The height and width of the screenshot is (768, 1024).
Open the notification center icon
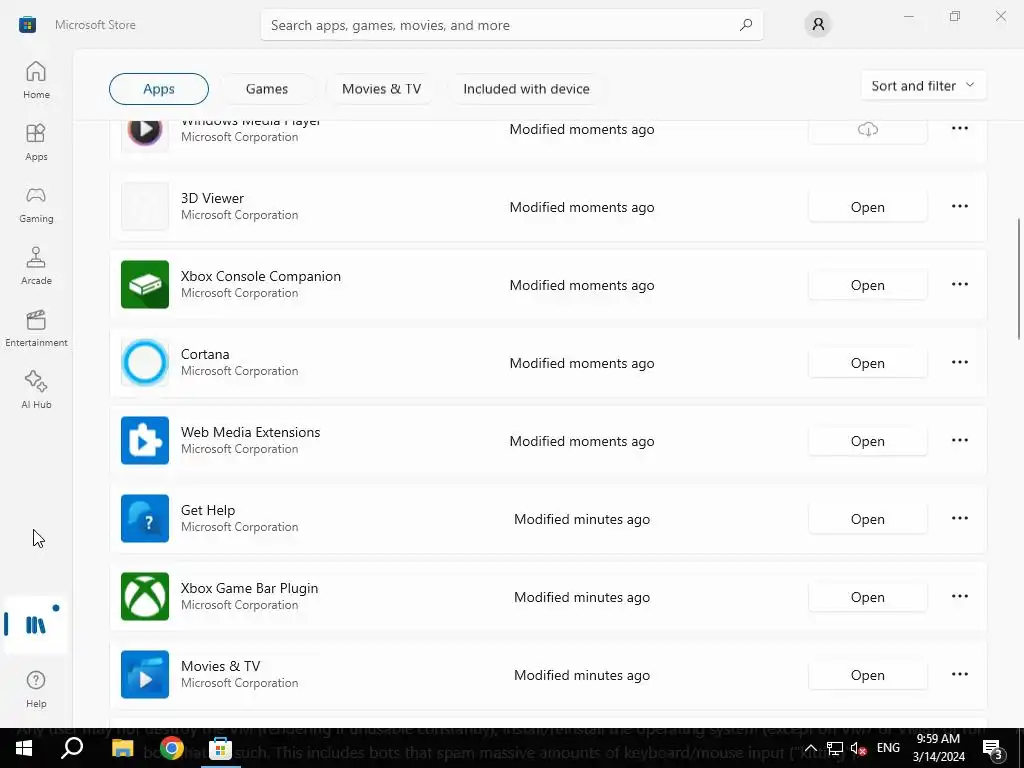tap(993, 748)
